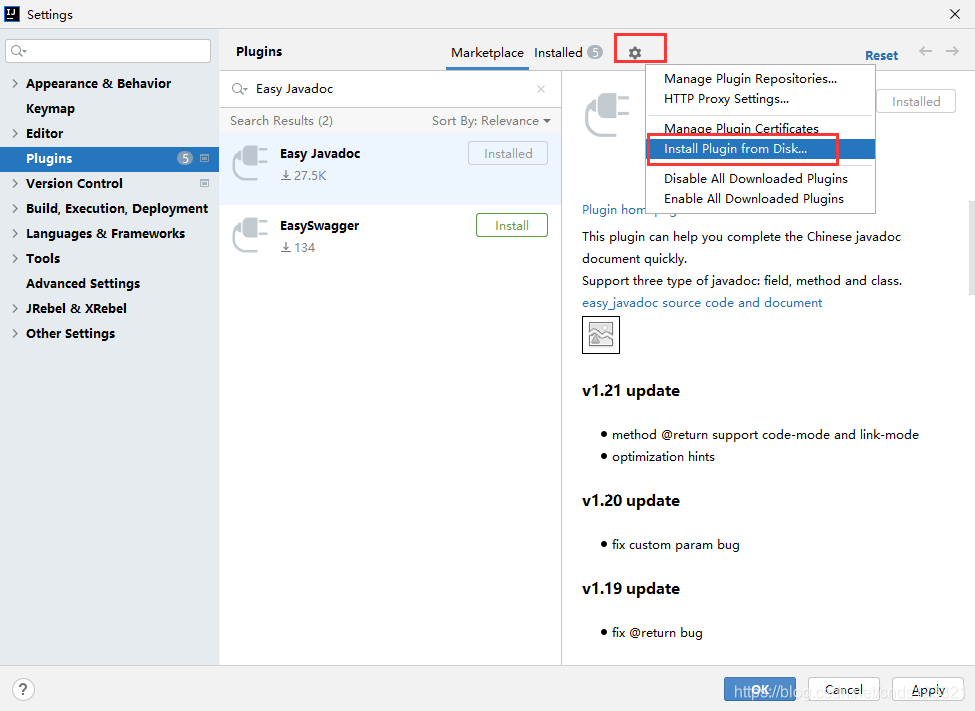This screenshot has width=975, height=711.
Task: Open the Sort By: Relevance dropdown
Action: [x=491, y=121]
